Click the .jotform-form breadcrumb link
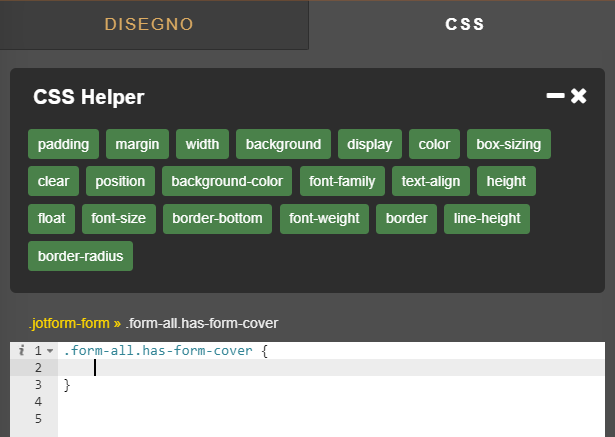Viewport: 615px width, 437px height. pyautogui.click(x=70, y=323)
